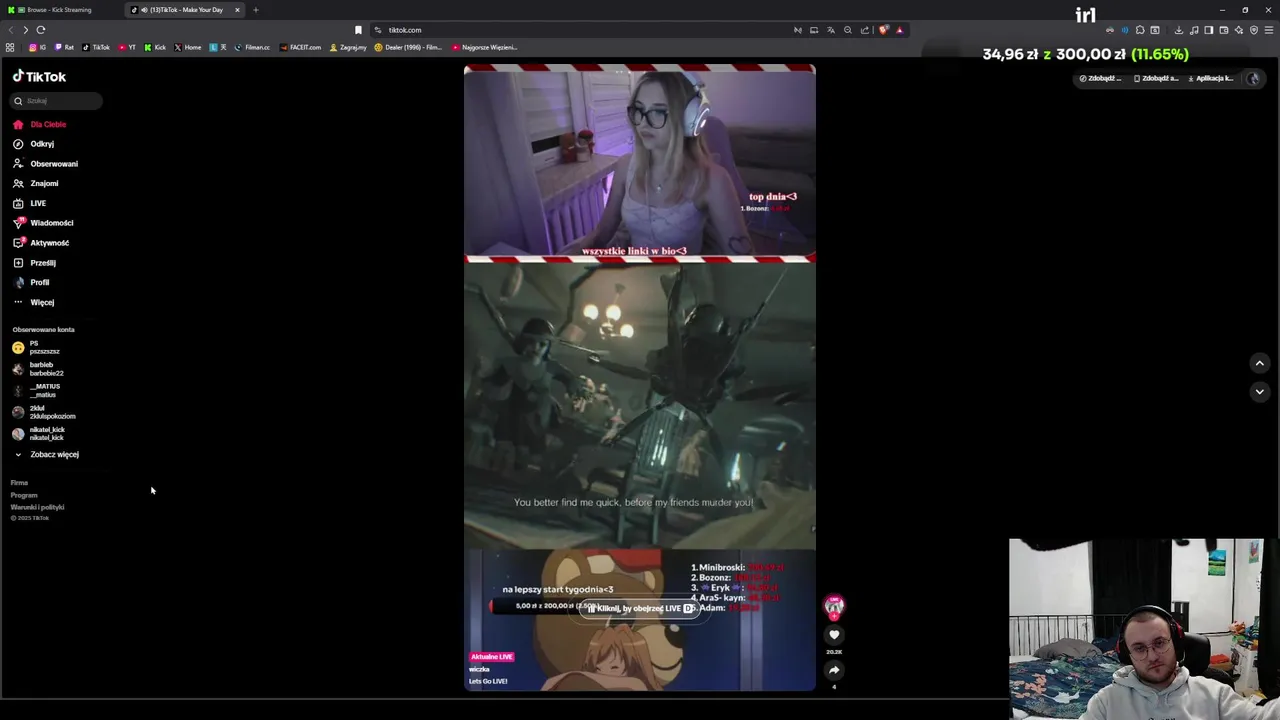
Task: Like the video with heart icon
Action: click(834, 635)
